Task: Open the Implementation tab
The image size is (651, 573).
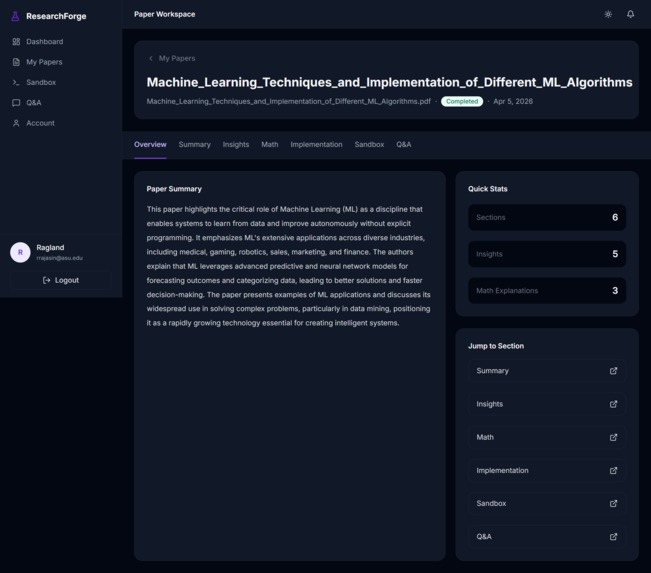Action: pos(316,144)
